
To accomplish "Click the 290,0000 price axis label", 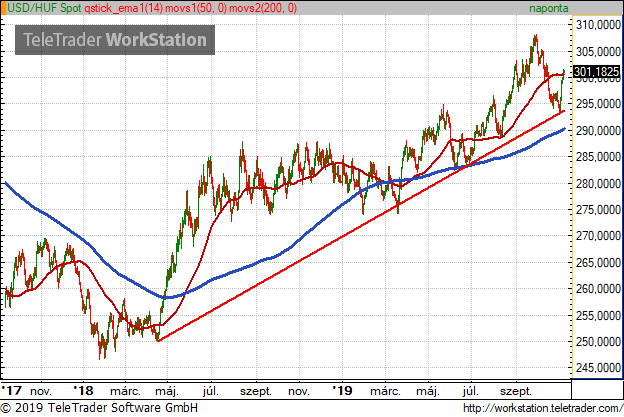I will (x=598, y=131).
